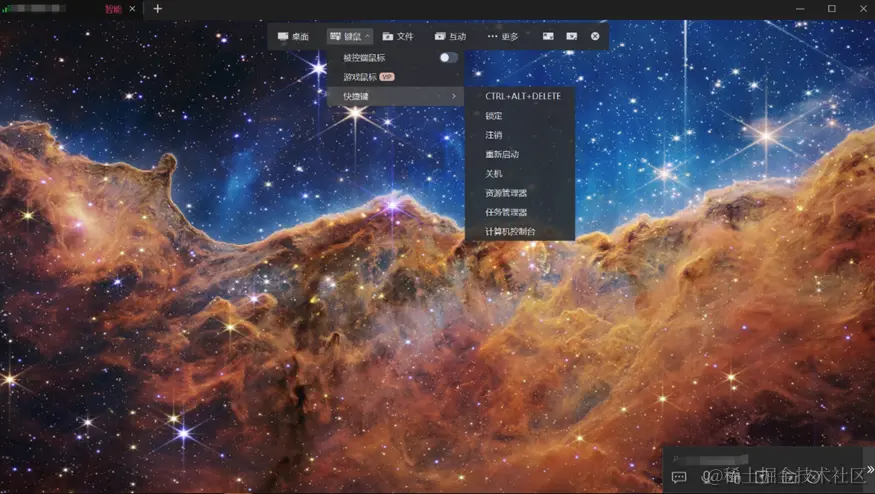Collapse the 键鼠 dropdown caret
This screenshot has width=875, height=494.
367,36
